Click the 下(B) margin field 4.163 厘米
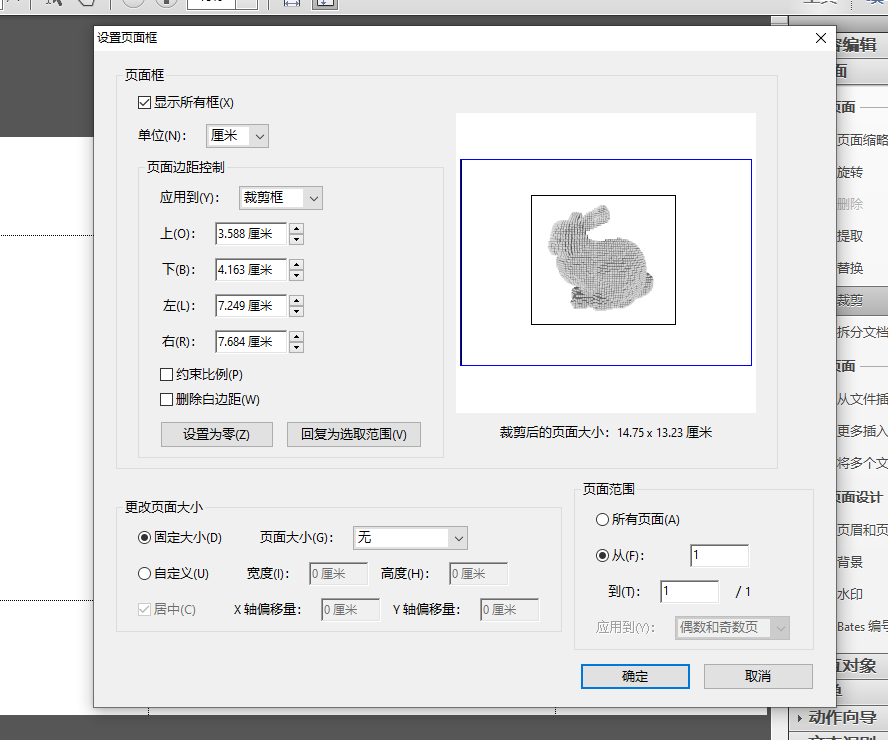The width and height of the screenshot is (888, 740). (251, 270)
